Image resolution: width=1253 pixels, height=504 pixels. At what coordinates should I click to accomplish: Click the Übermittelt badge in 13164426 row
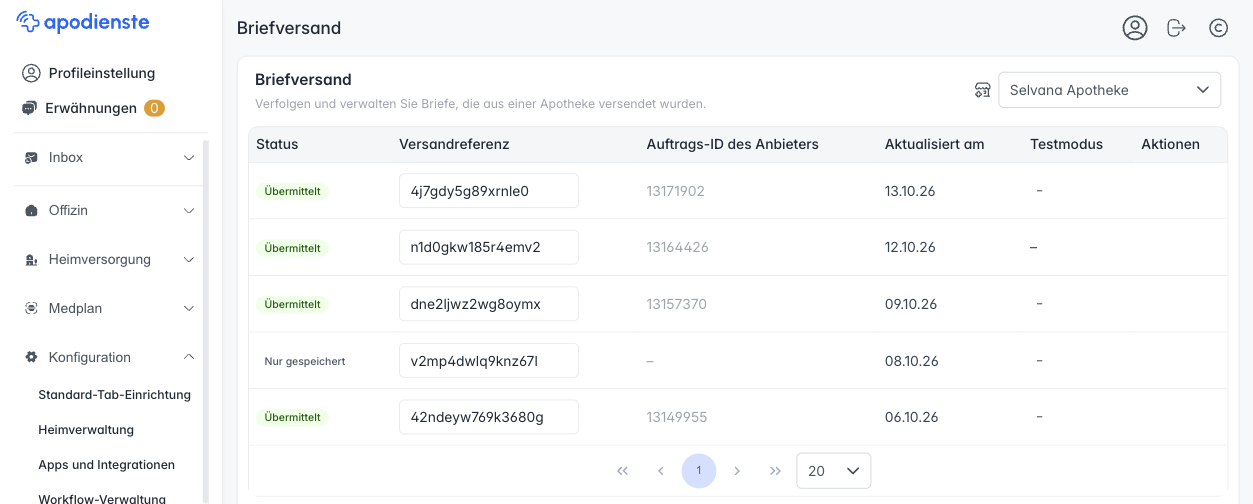tap(292, 247)
